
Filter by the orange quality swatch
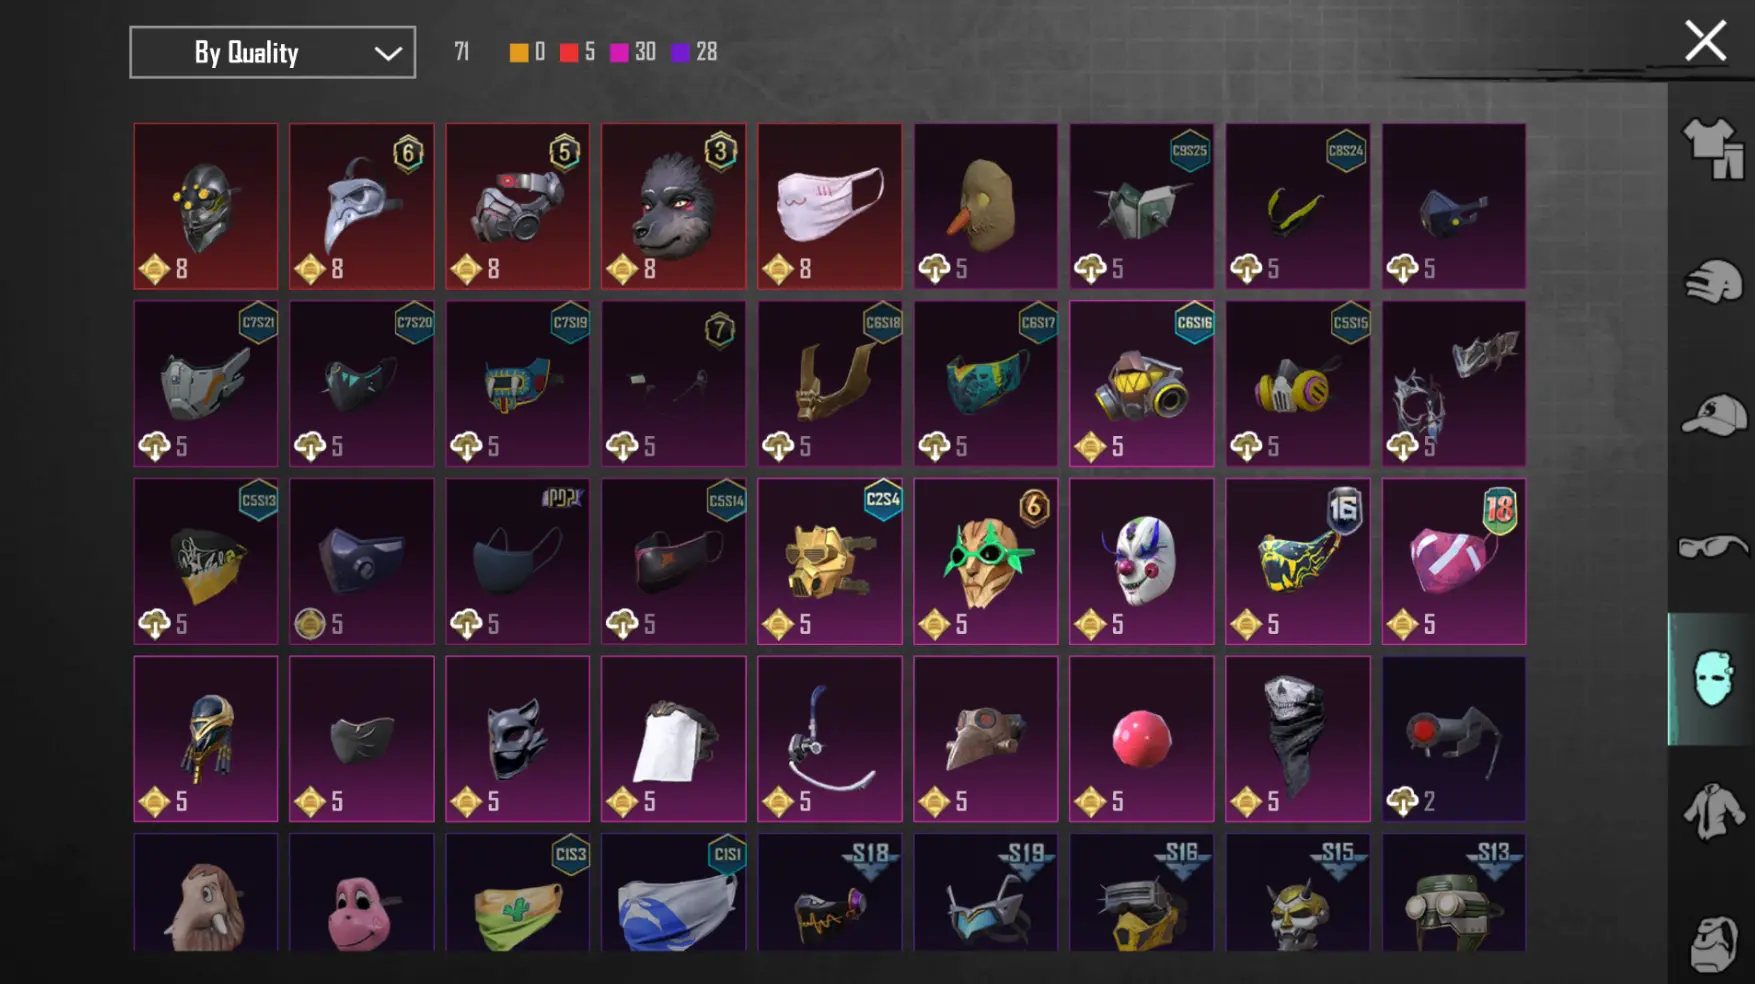[518, 52]
